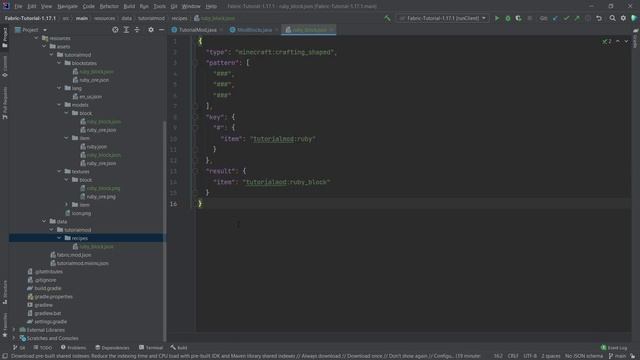The height and width of the screenshot is (360, 640).
Task: Collapse the lang folder
Action: (59, 88)
